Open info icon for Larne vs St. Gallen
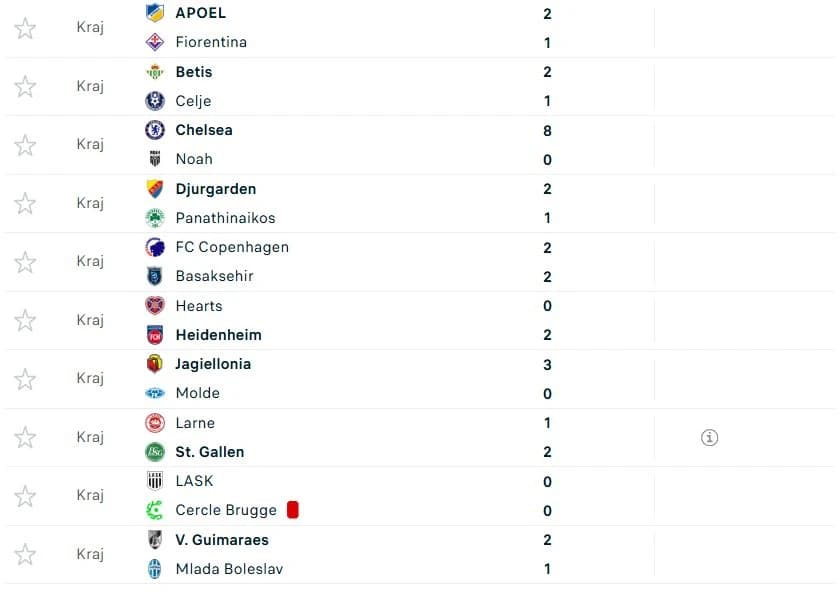Screen dimensions: 840x592 (709, 438)
